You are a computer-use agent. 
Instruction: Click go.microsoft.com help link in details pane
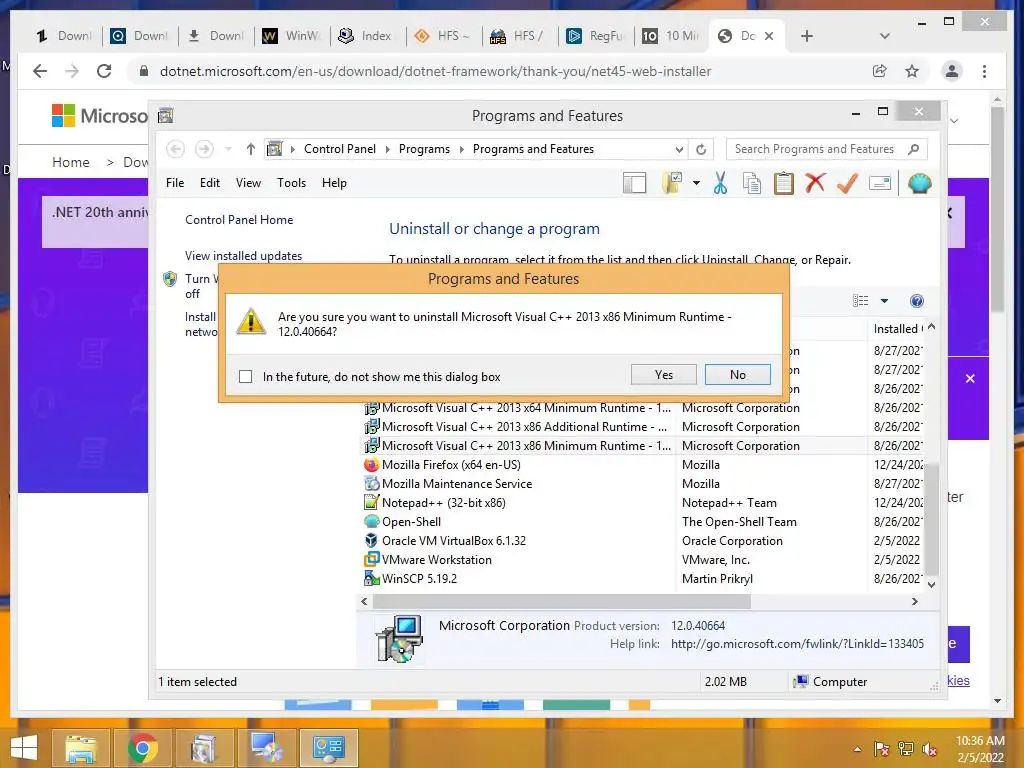(x=797, y=644)
